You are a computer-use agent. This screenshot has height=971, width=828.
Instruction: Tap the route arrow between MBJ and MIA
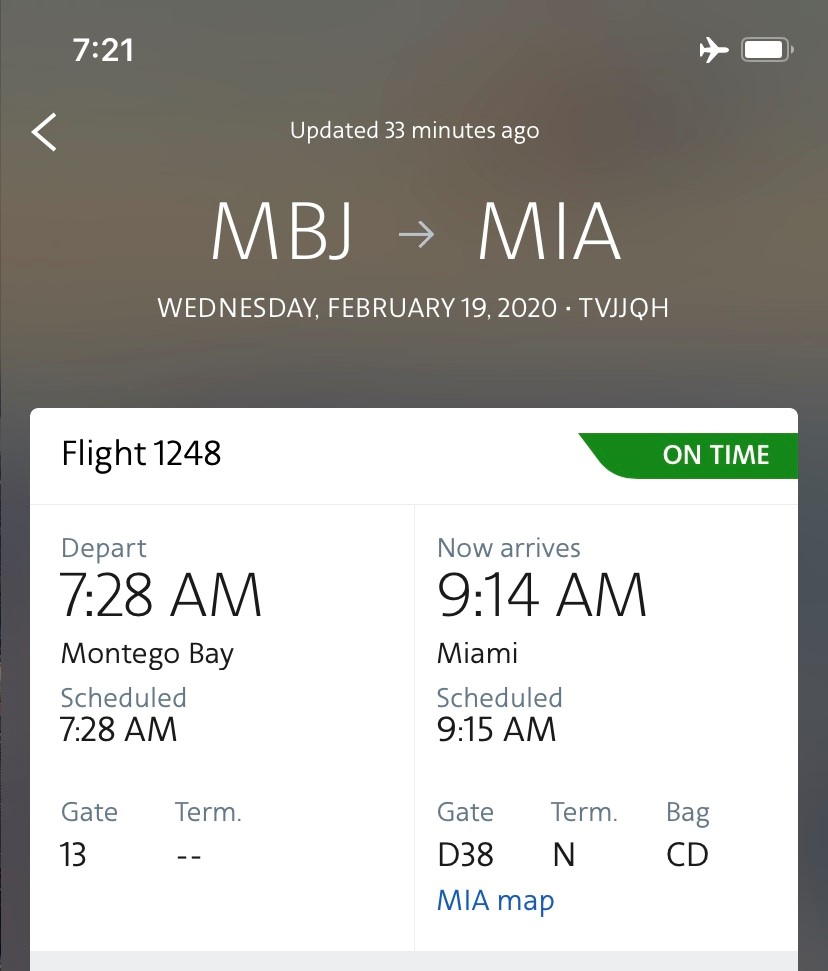(415, 235)
